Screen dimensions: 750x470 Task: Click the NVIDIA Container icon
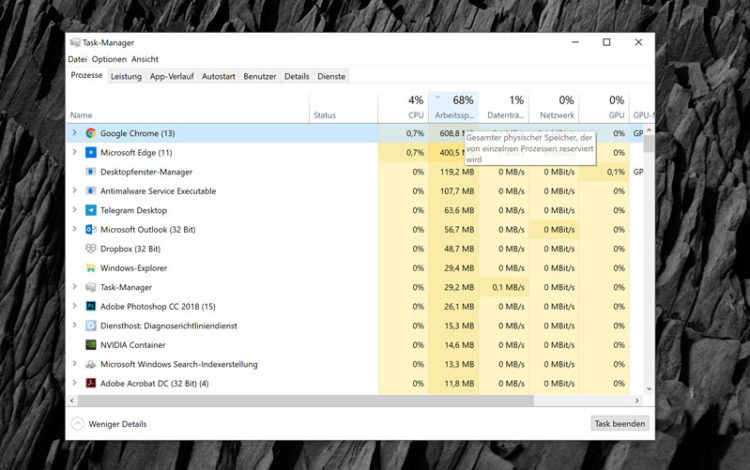[90, 345]
